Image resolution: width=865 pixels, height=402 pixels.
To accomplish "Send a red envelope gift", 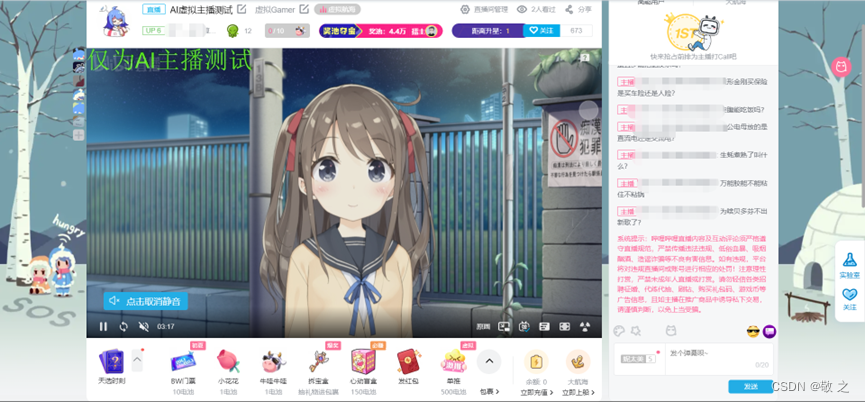I will coord(407,362).
